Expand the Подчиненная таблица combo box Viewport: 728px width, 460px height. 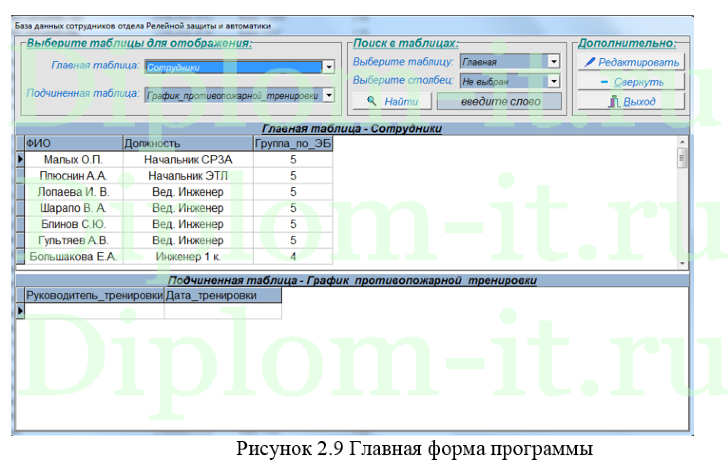328,96
